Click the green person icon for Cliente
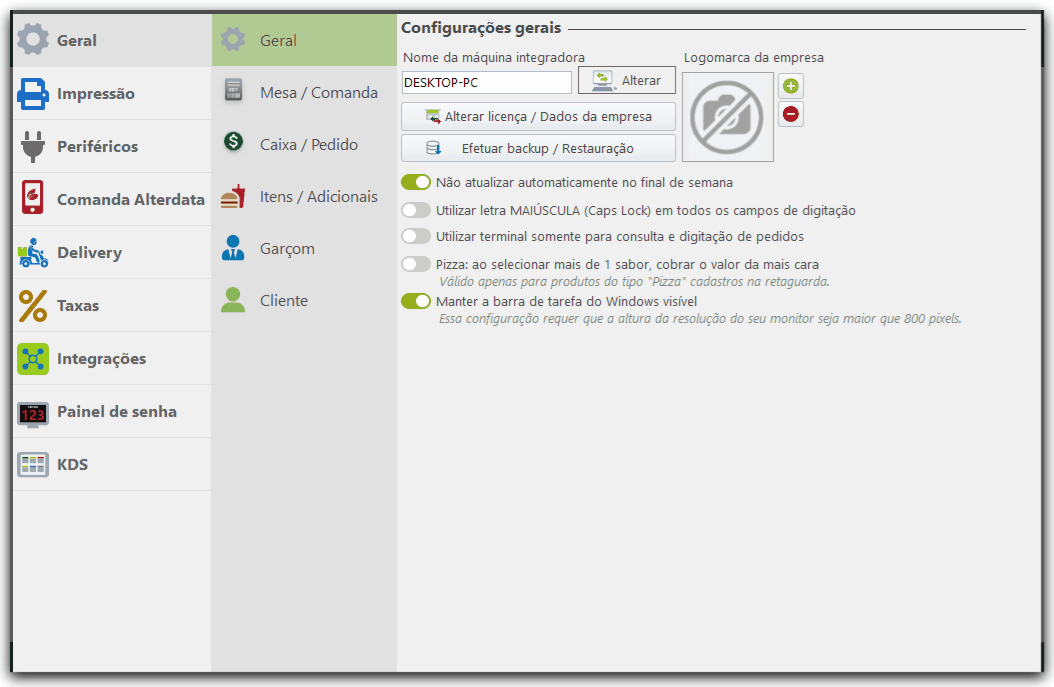 (x=233, y=300)
